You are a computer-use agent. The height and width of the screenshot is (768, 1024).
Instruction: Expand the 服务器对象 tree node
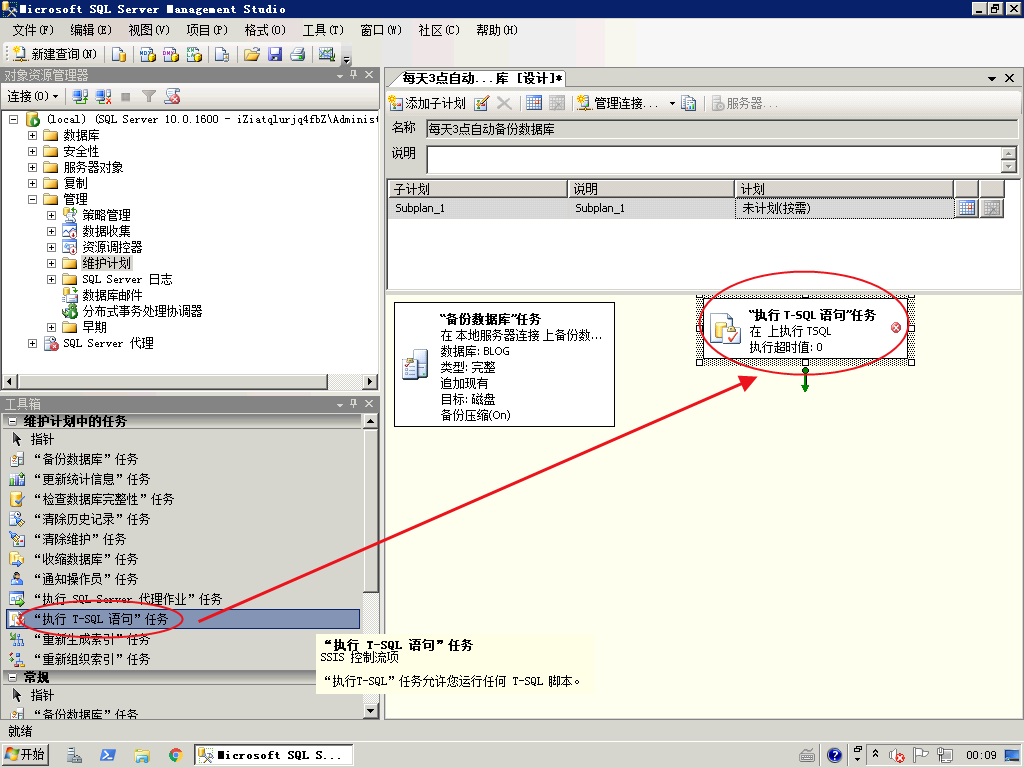point(32,167)
